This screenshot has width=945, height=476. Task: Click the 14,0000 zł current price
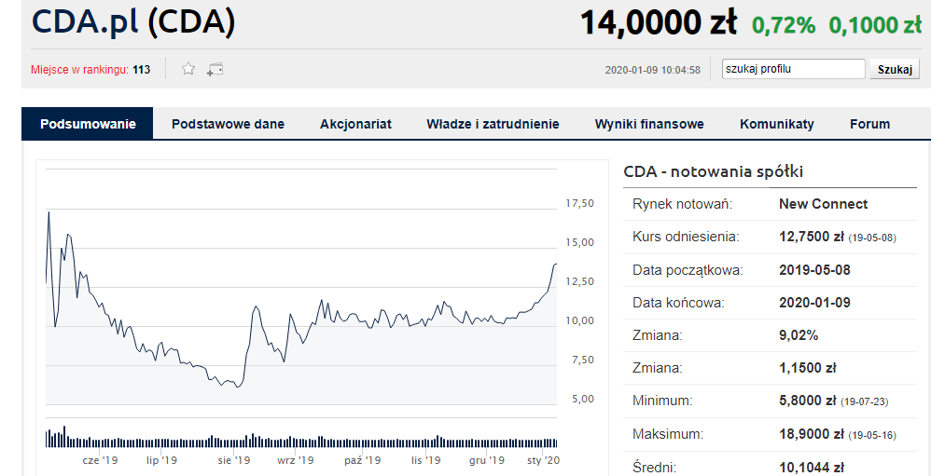pos(658,23)
